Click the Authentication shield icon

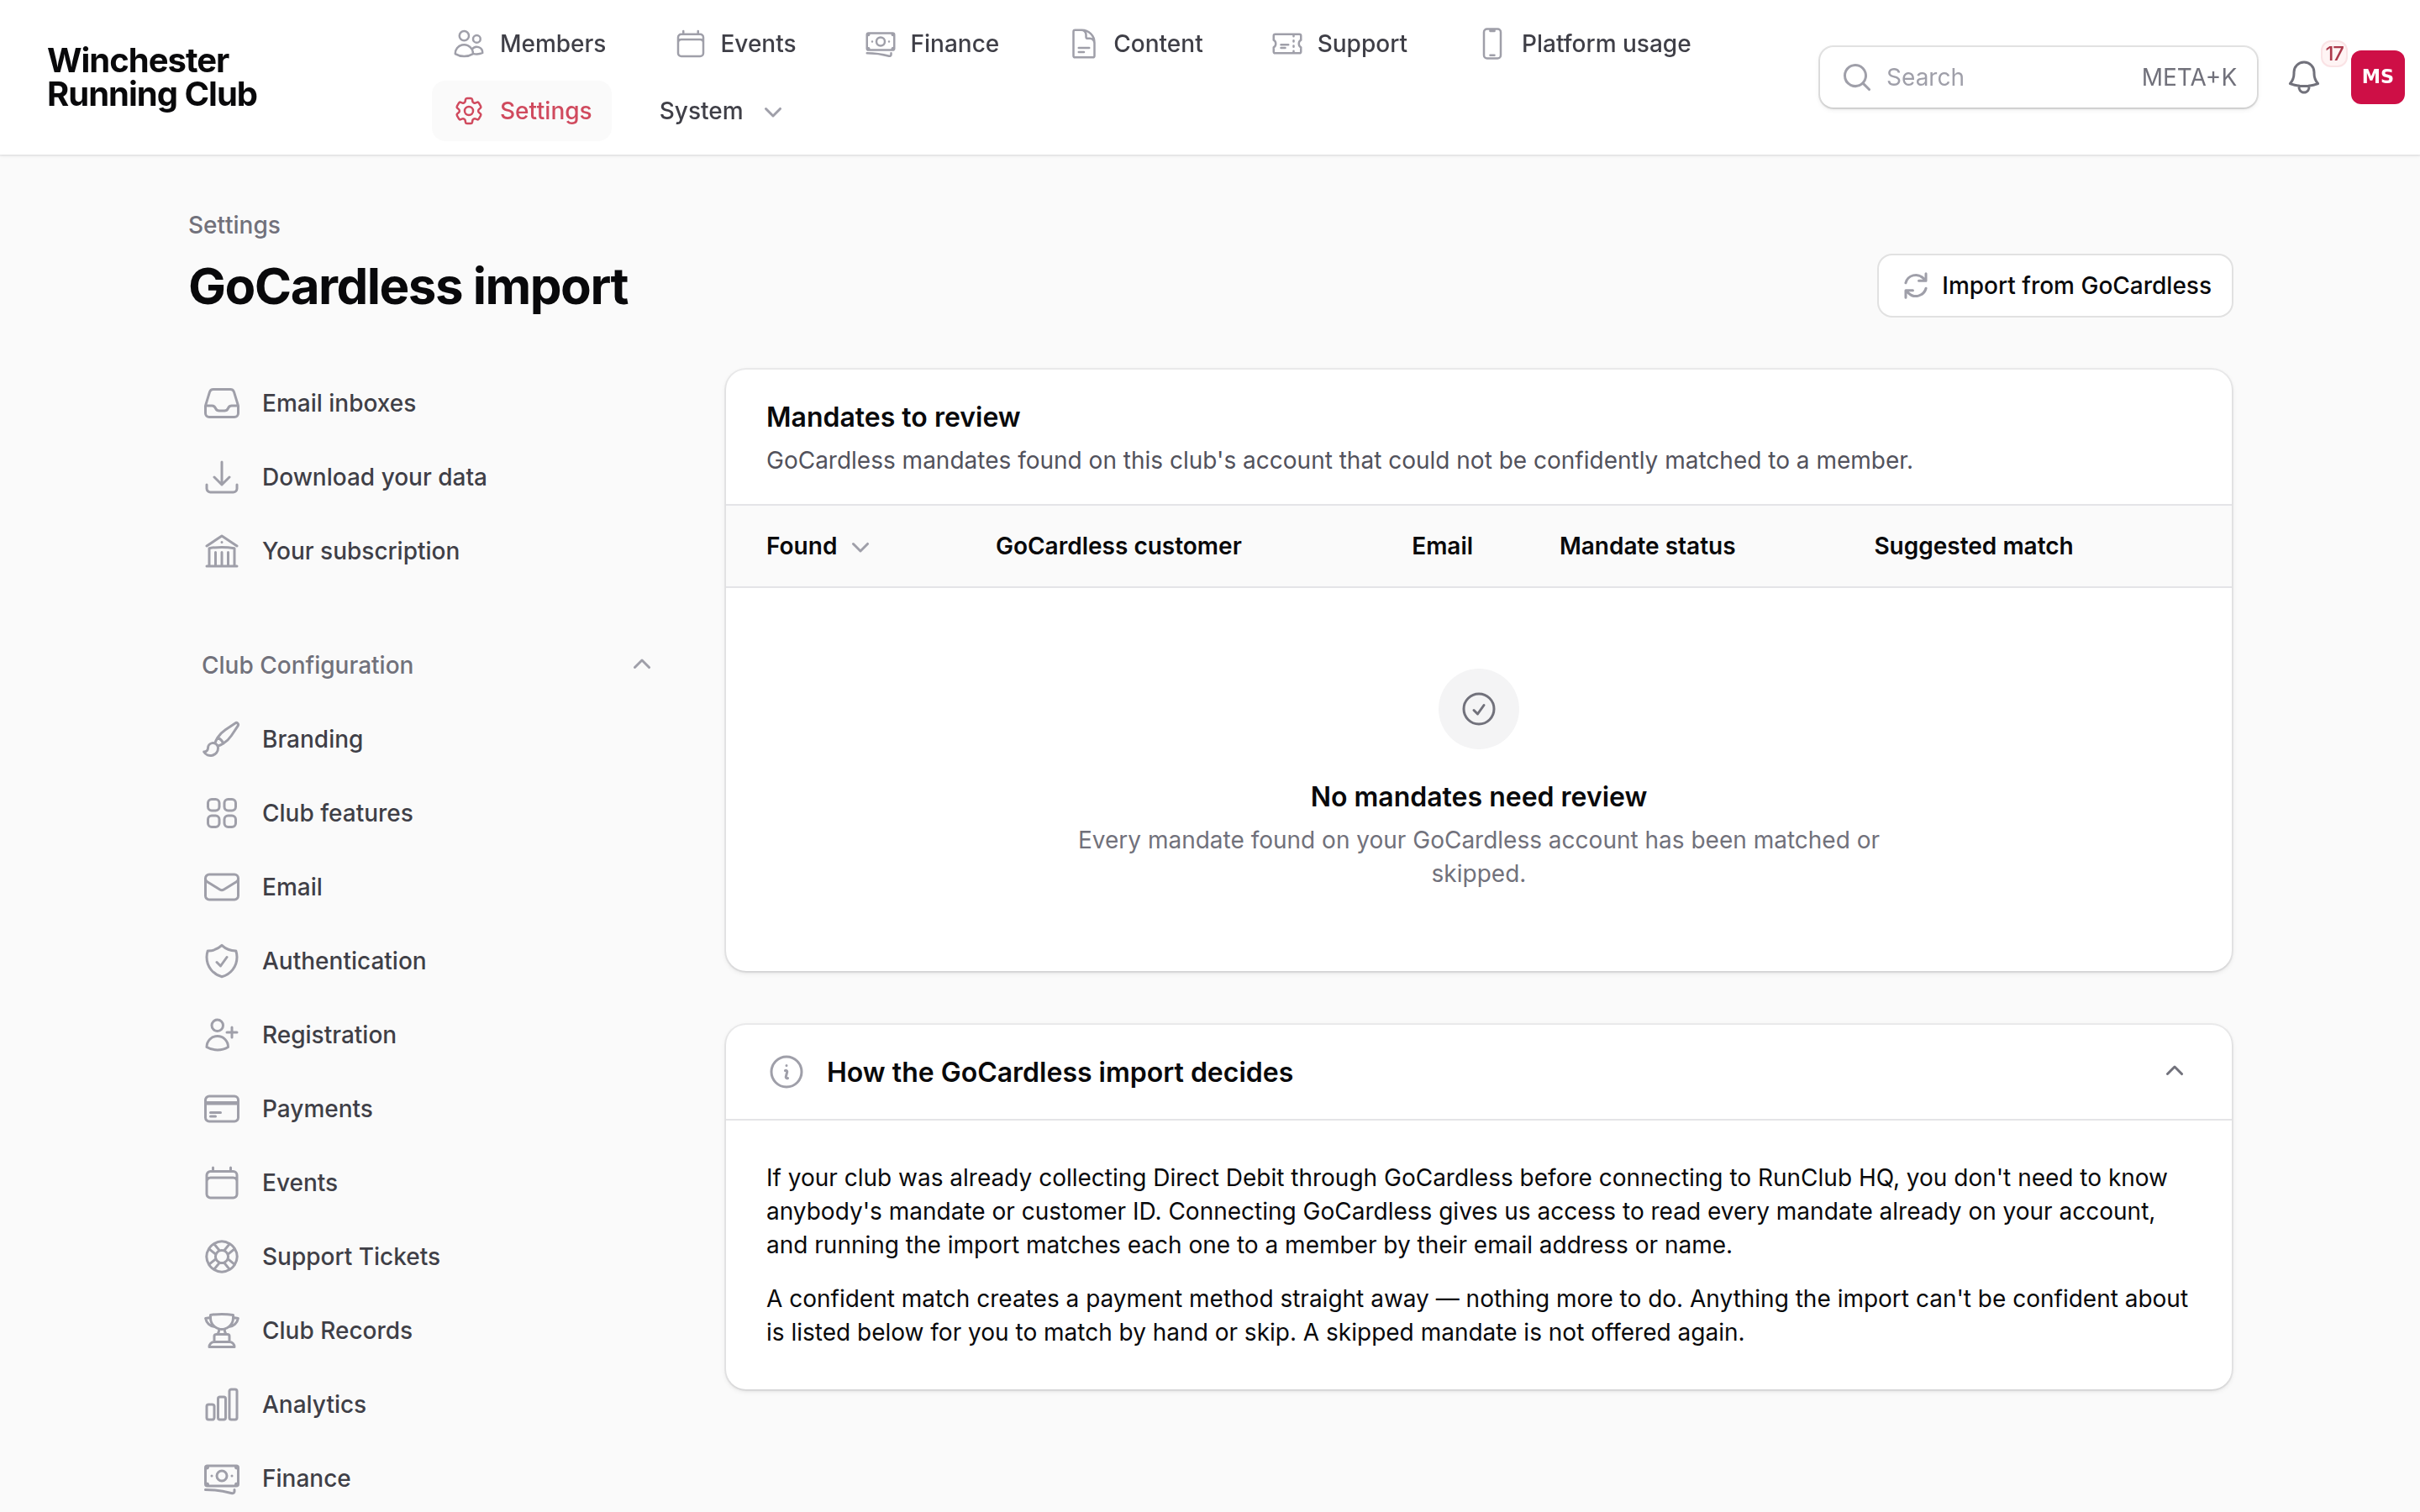click(x=222, y=961)
